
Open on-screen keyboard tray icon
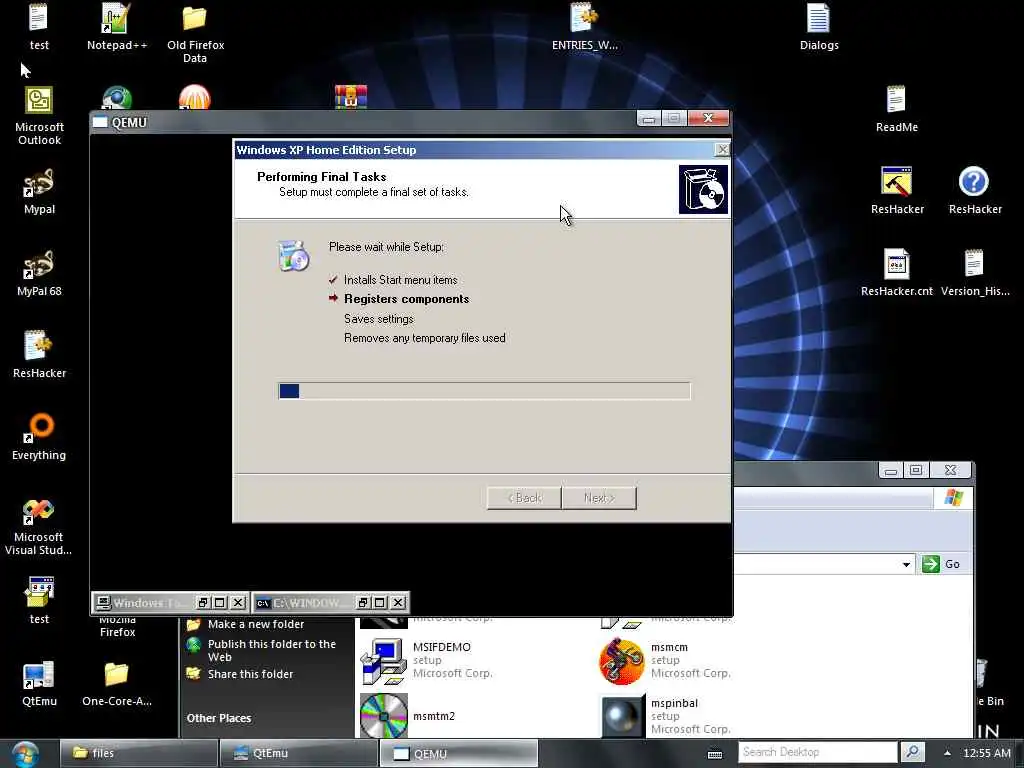click(715, 754)
